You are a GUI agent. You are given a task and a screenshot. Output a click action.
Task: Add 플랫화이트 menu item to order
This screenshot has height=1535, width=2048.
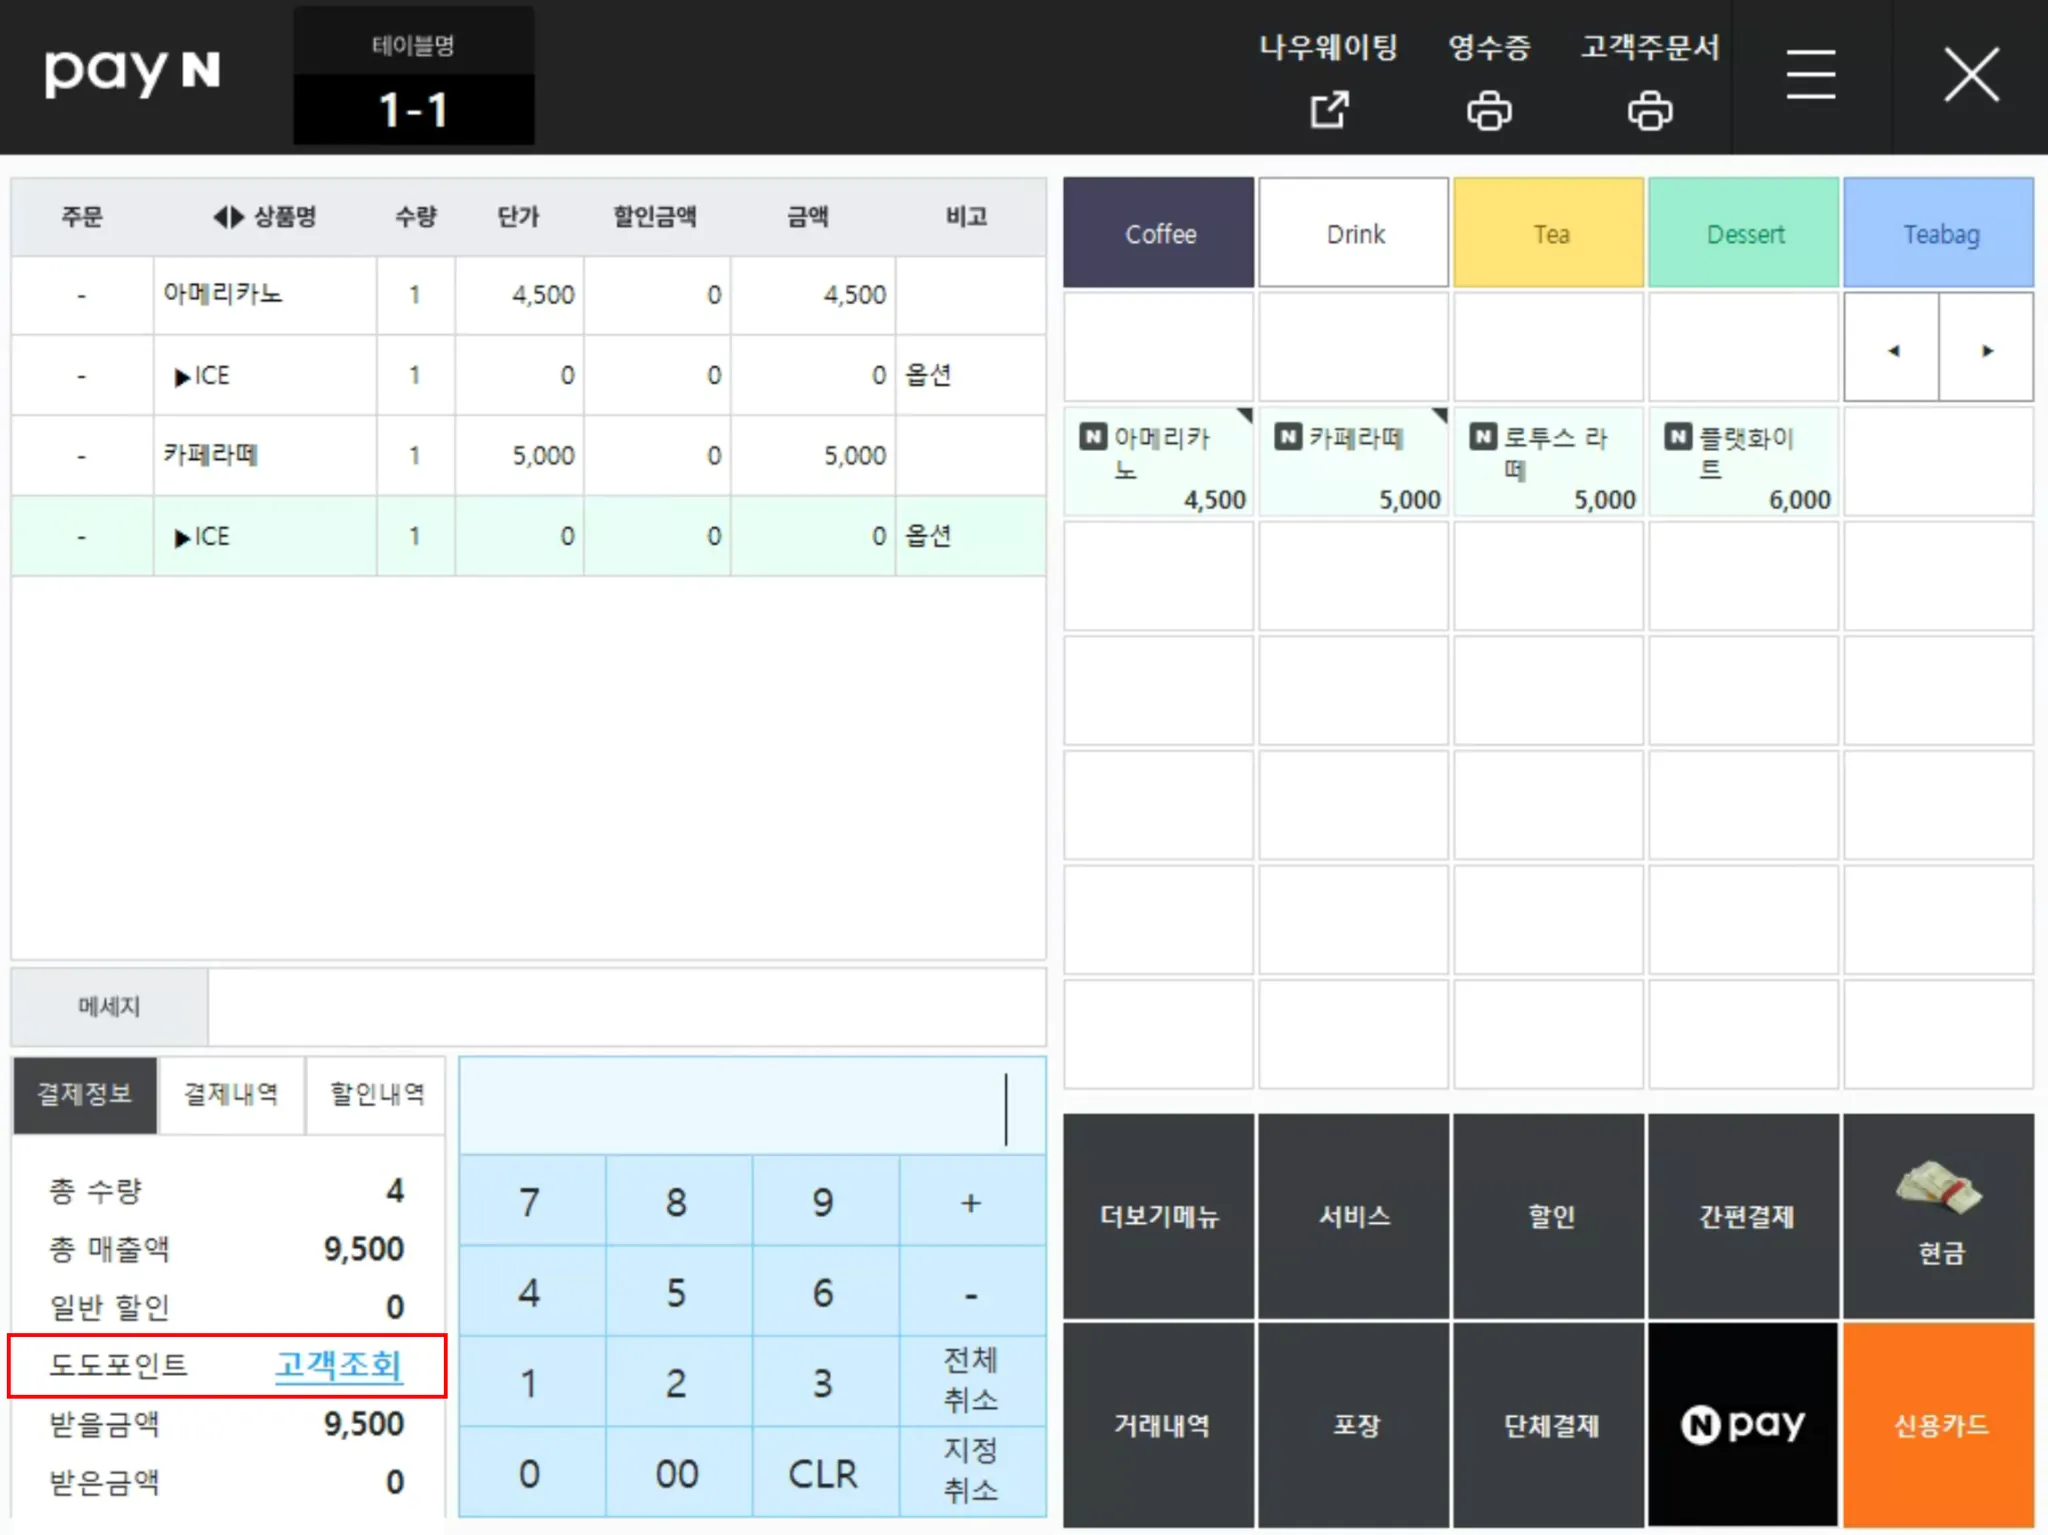click(1743, 462)
